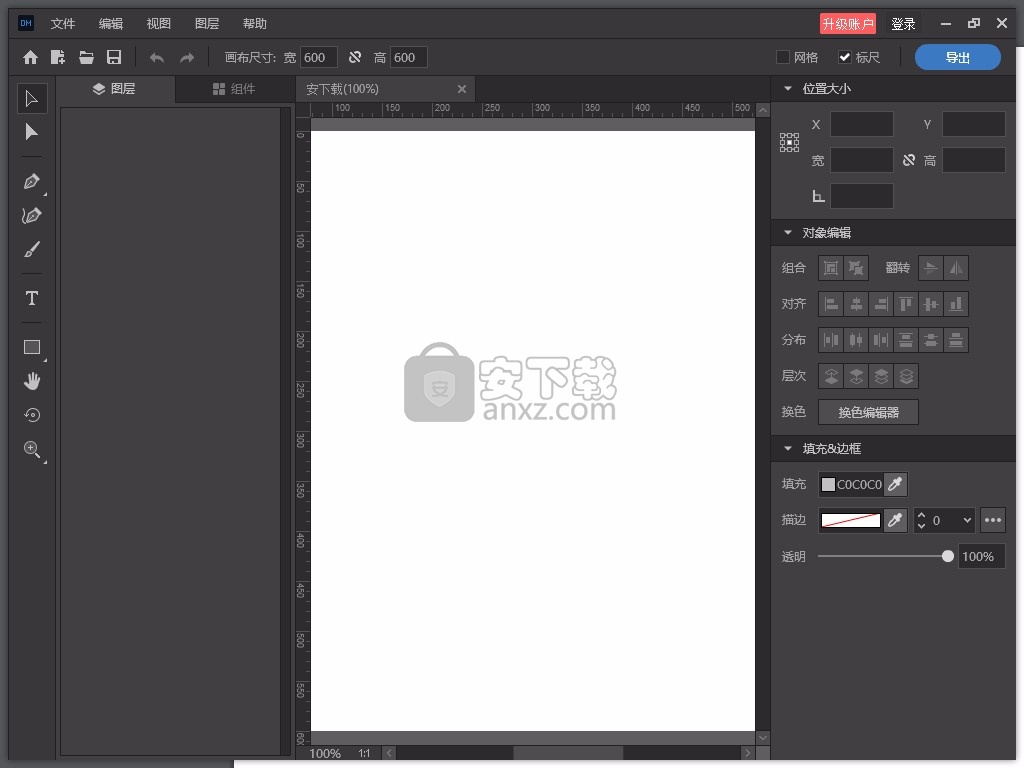Open more stroke options with the dots button
The height and width of the screenshot is (768, 1024).
993,520
